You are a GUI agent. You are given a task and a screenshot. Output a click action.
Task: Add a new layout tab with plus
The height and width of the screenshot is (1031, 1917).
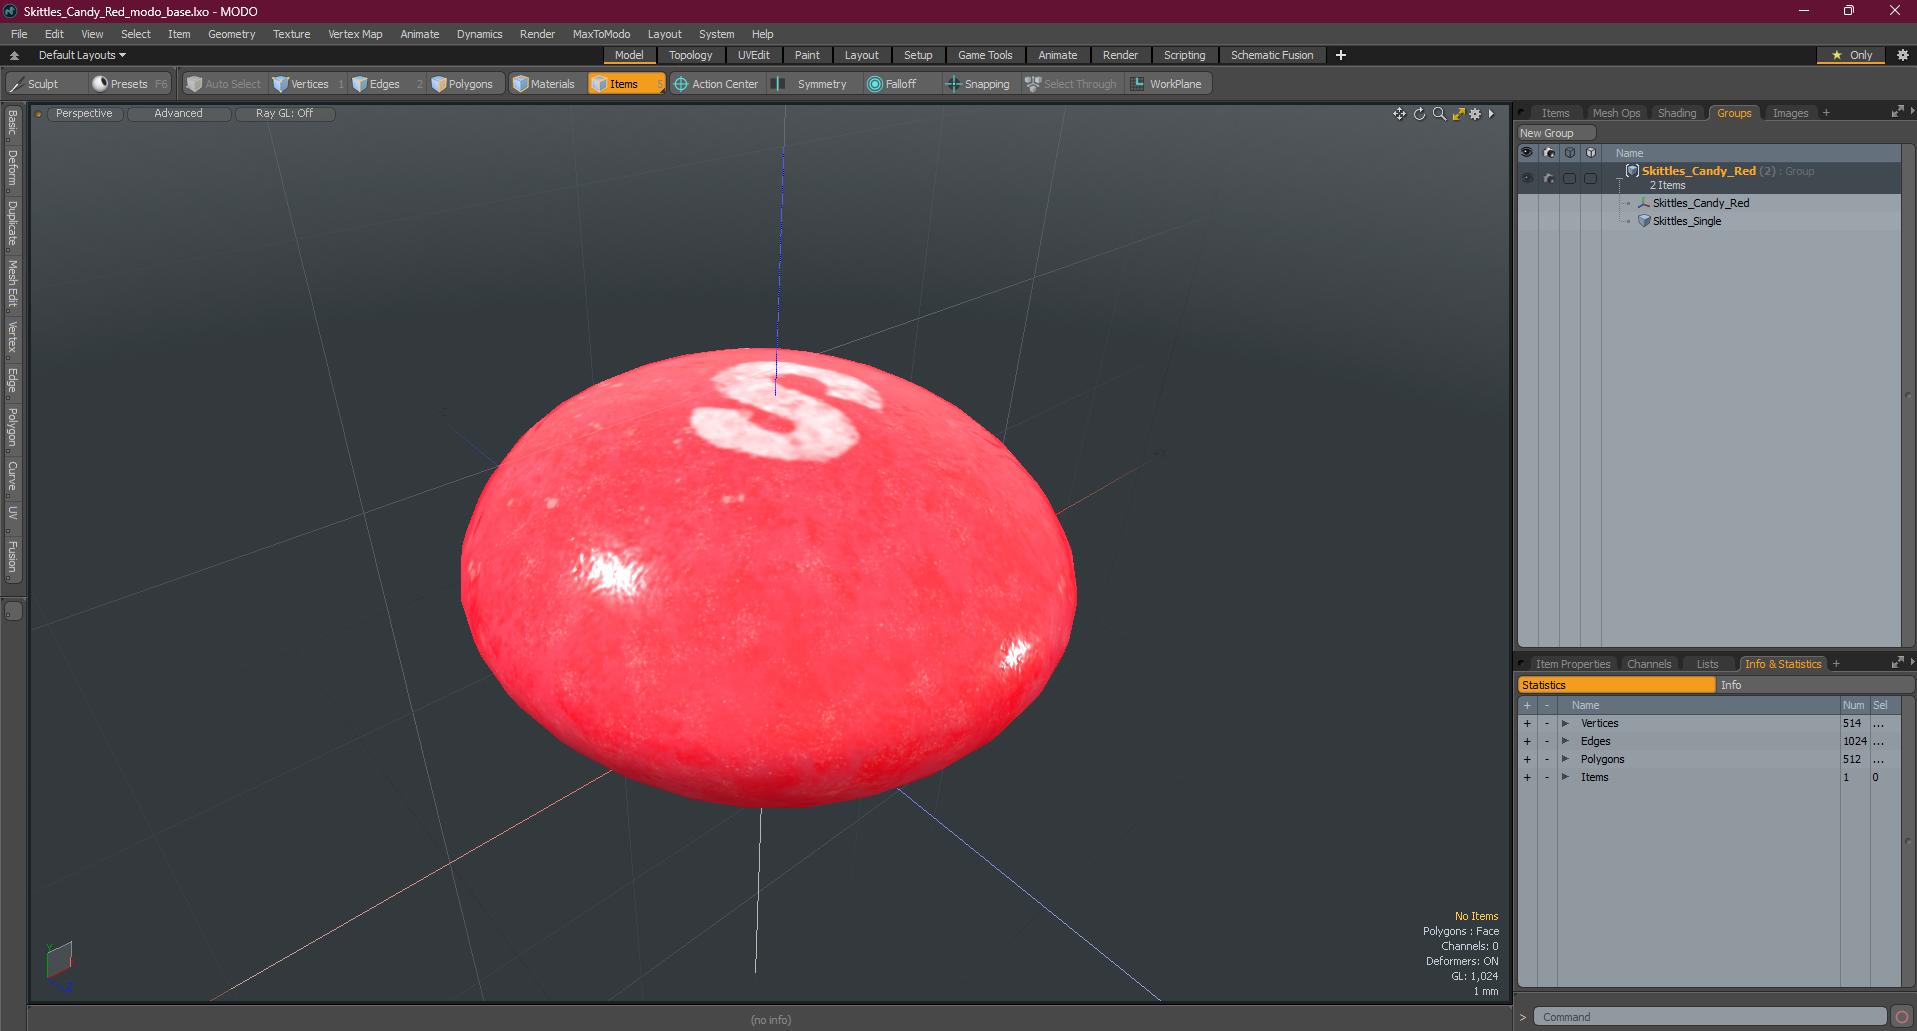point(1341,55)
